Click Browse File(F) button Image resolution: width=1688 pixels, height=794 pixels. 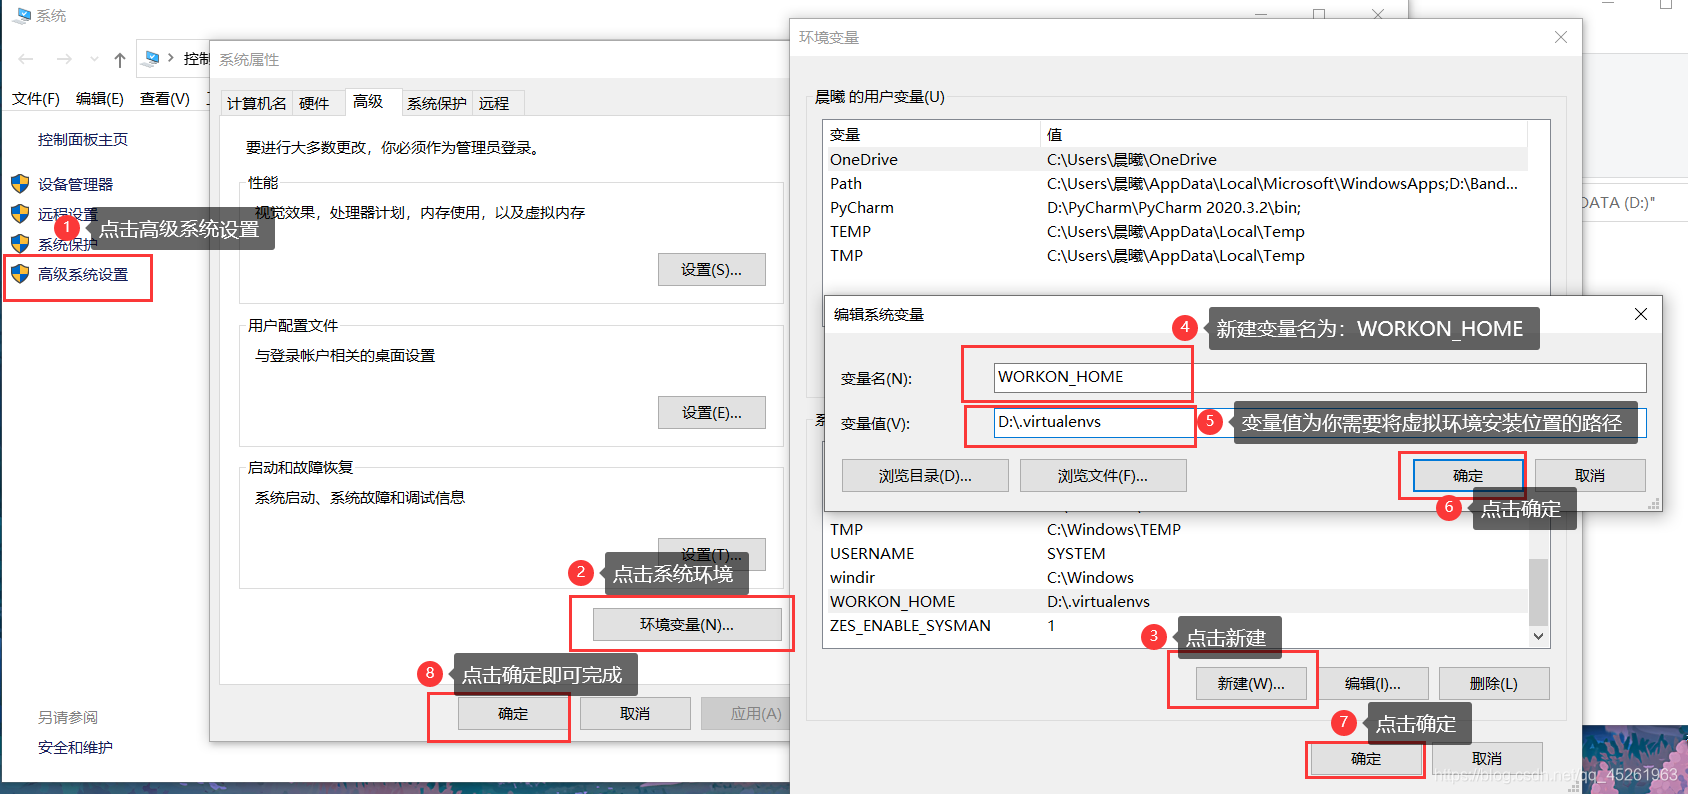click(x=1103, y=476)
